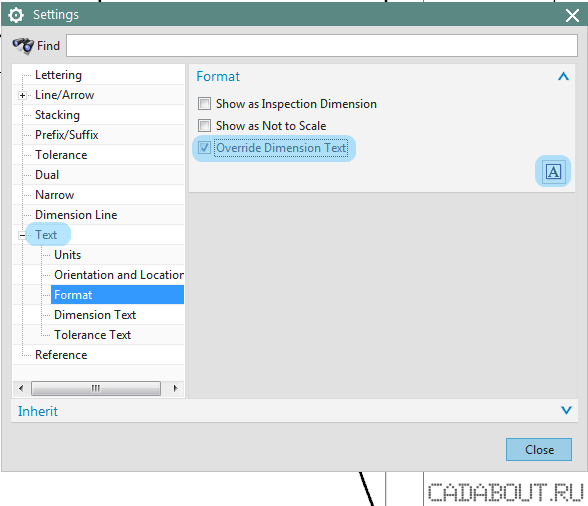Image resolution: width=588 pixels, height=506 pixels.
Task: Select Dual in the settings tree
Action: (47, 175)
